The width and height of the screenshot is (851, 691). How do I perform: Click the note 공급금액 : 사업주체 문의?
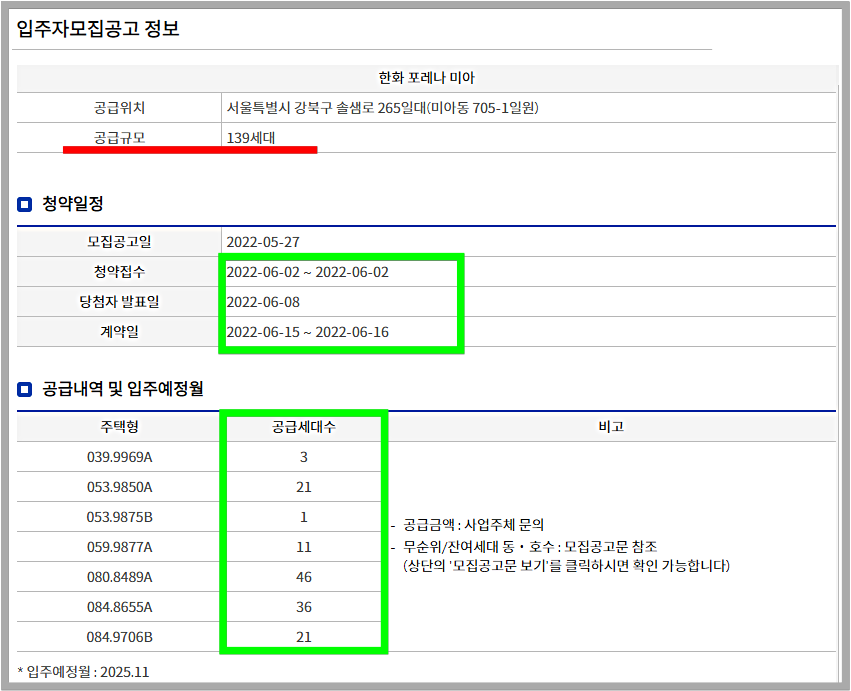(473, 525)
